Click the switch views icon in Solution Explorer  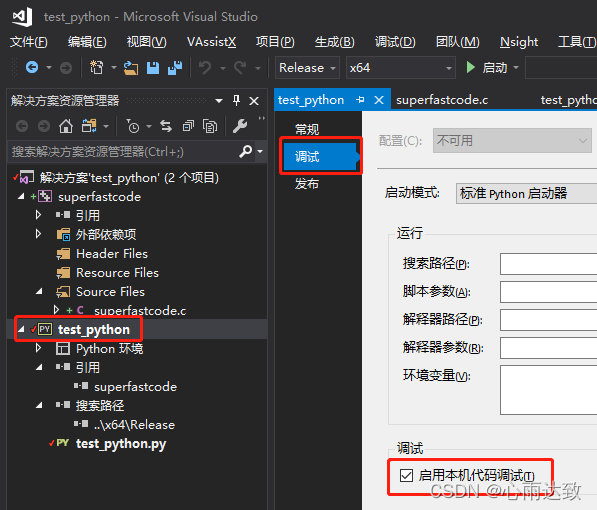[89, 126]
